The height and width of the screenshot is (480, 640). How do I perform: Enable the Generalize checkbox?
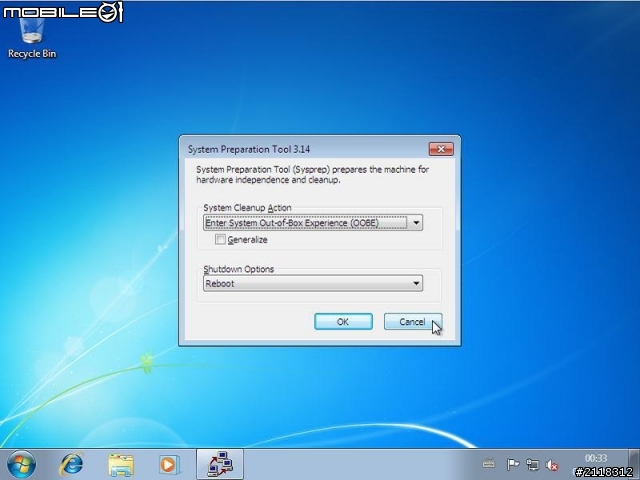[220, 239]
